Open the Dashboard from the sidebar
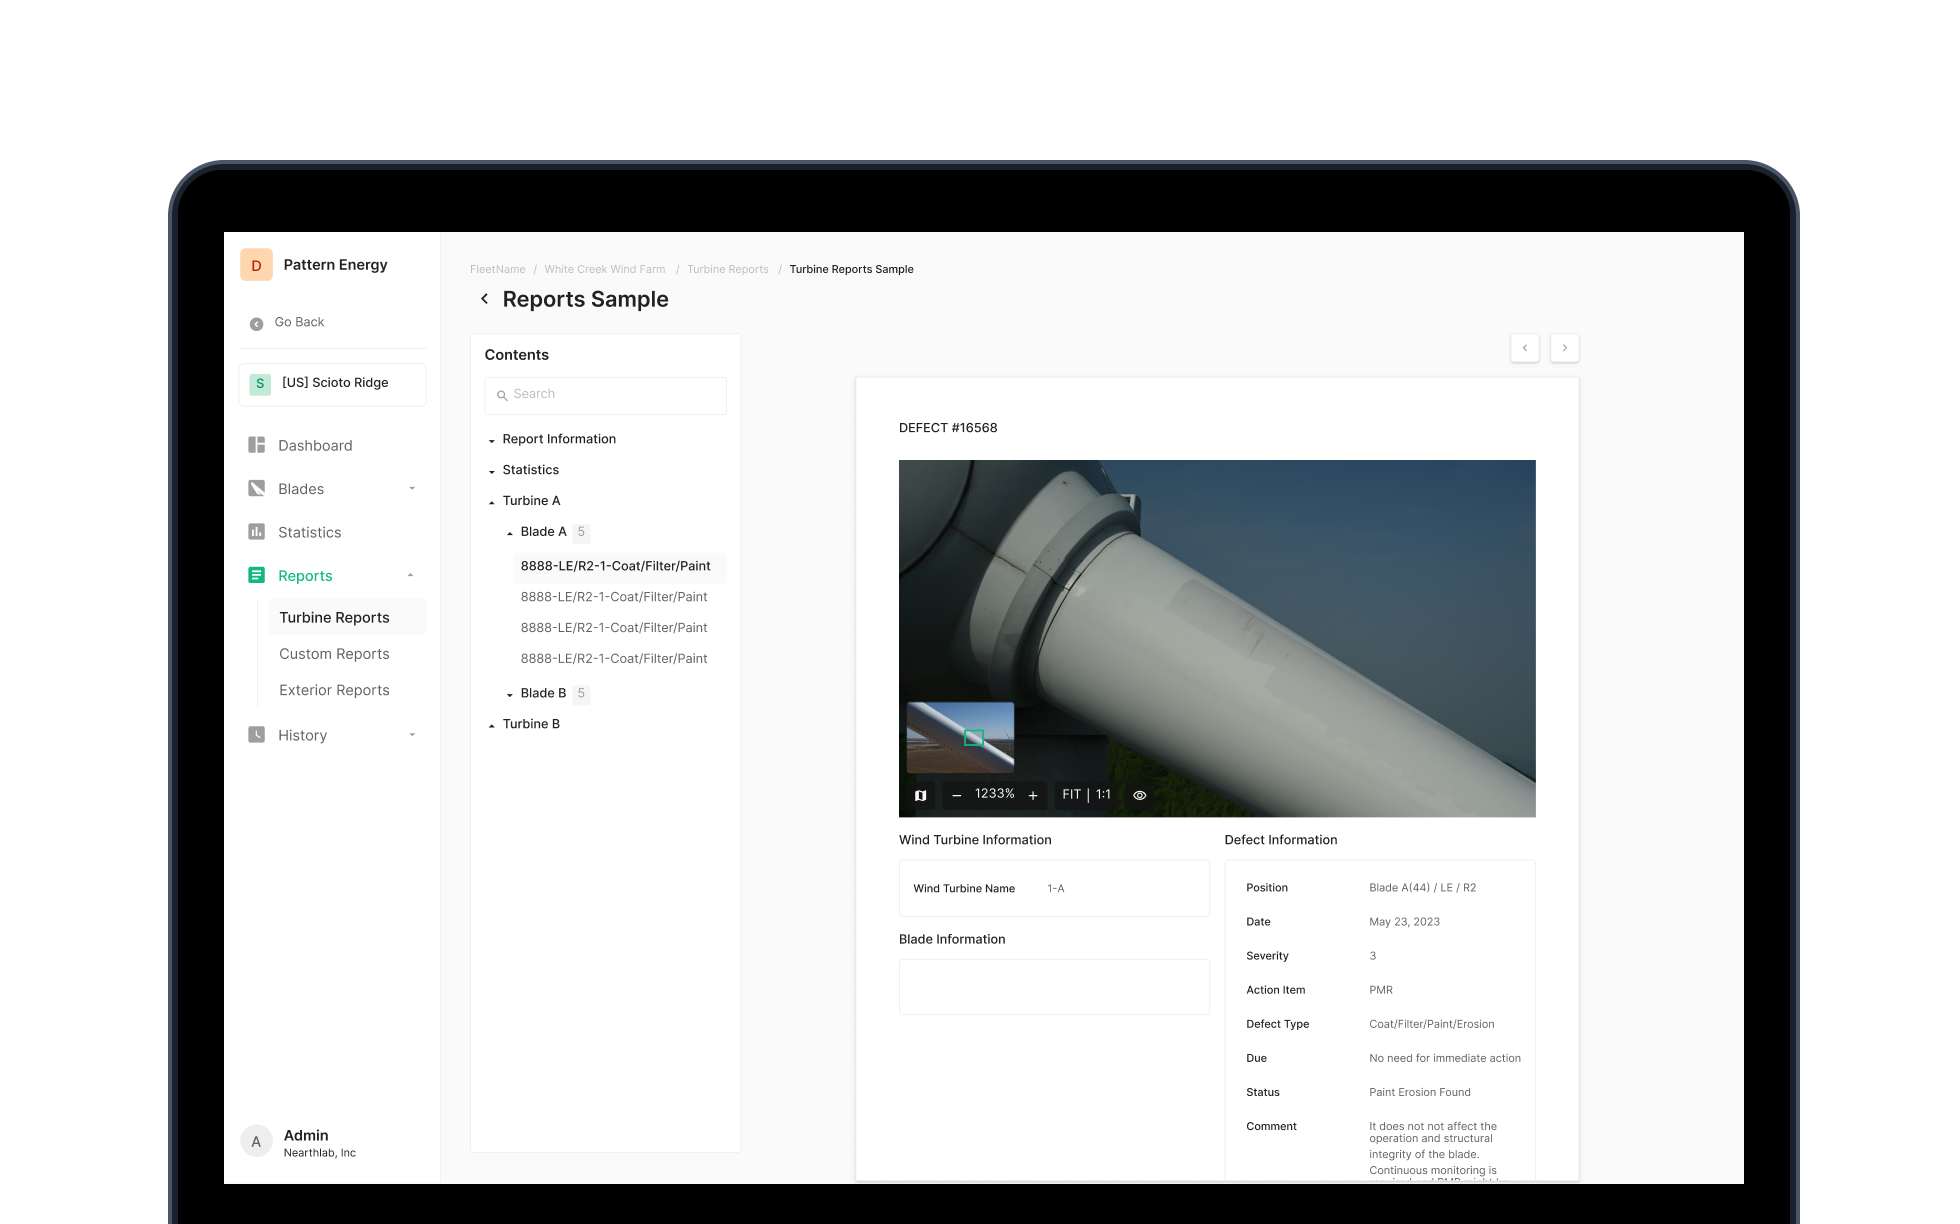The width and height of the screenshot is (1960, 1224). point(257,445)
